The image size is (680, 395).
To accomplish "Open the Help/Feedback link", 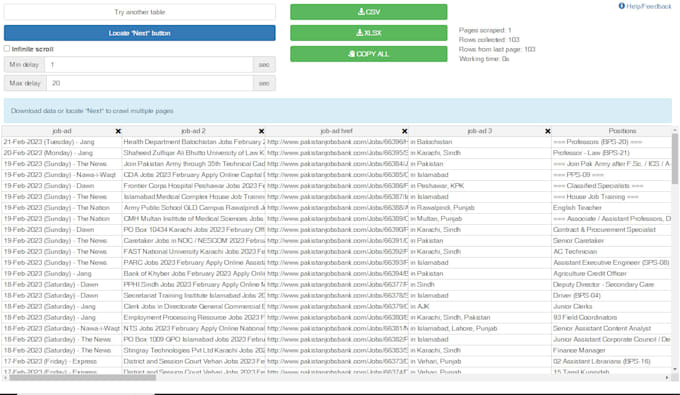I will (x=645, y=6).
